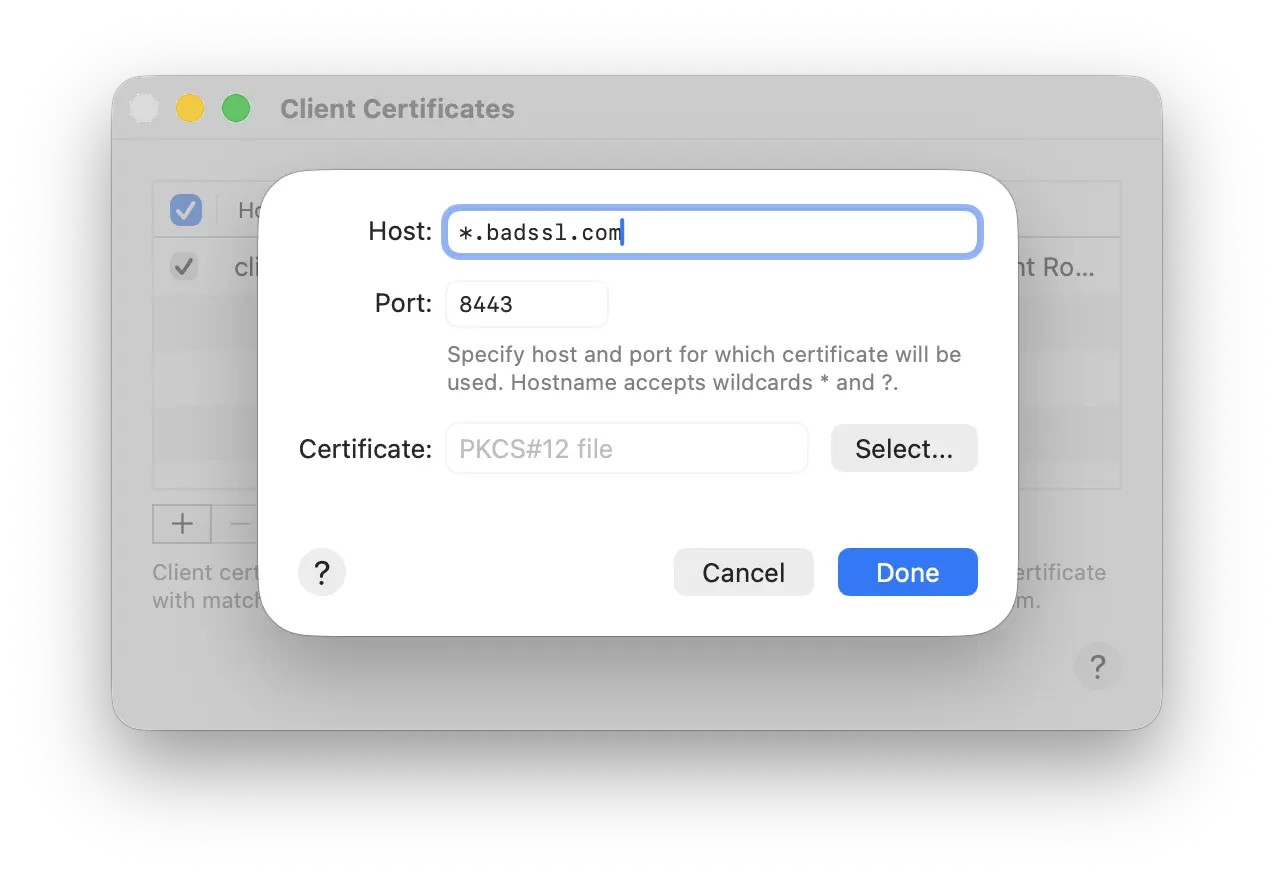Click the 'Specify host and port' hint text

point(703,368)
